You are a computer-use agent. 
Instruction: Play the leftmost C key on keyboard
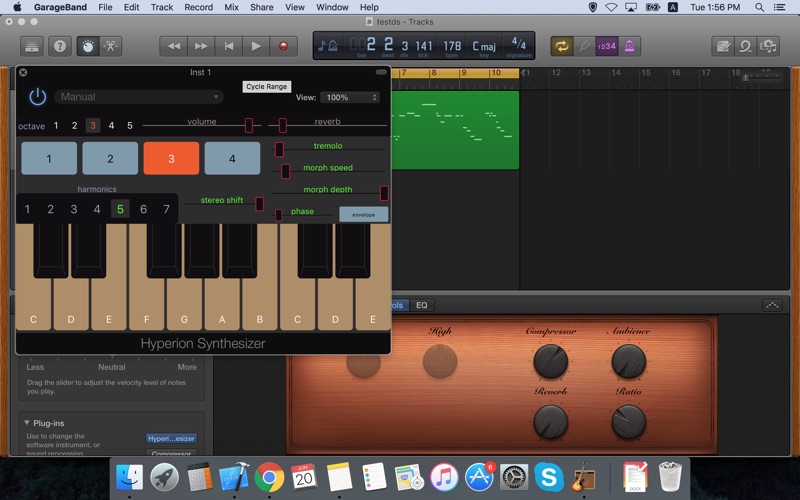click(33, 305)
